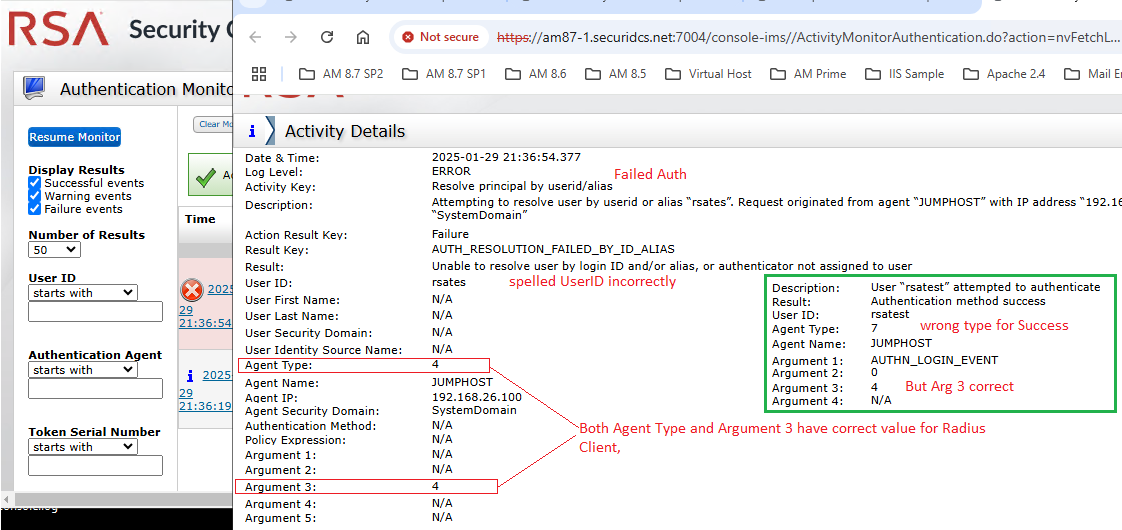Click the SystemDomain Agent Security Domain value
This screenshot has width=1122, height=530.
[x=474, y=411]
